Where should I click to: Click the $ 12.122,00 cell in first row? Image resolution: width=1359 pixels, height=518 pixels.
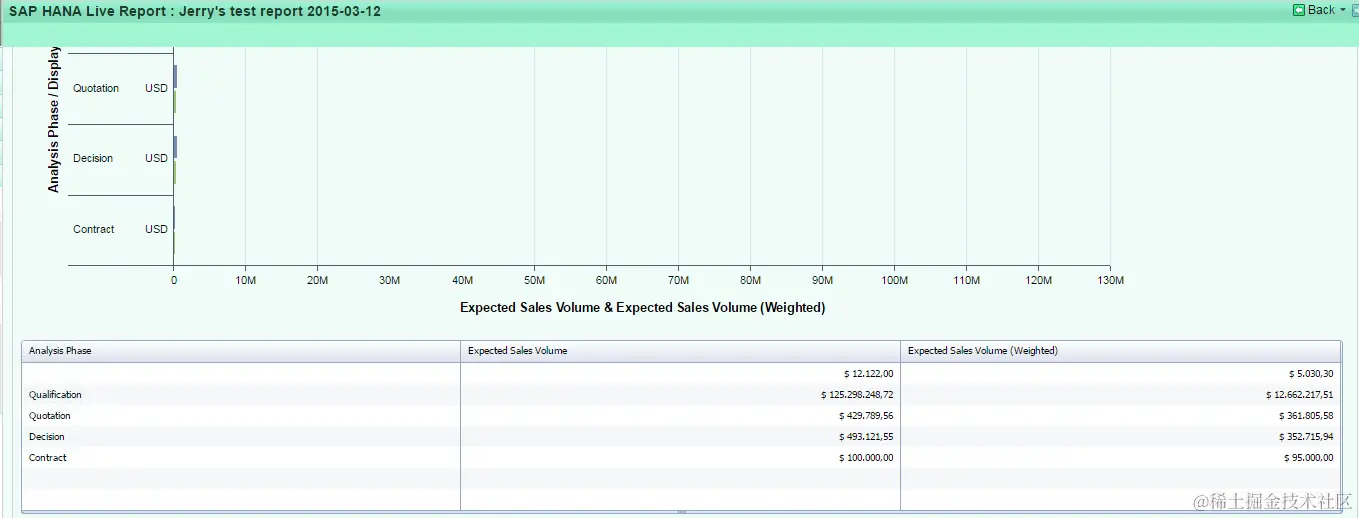coord(868,374)
